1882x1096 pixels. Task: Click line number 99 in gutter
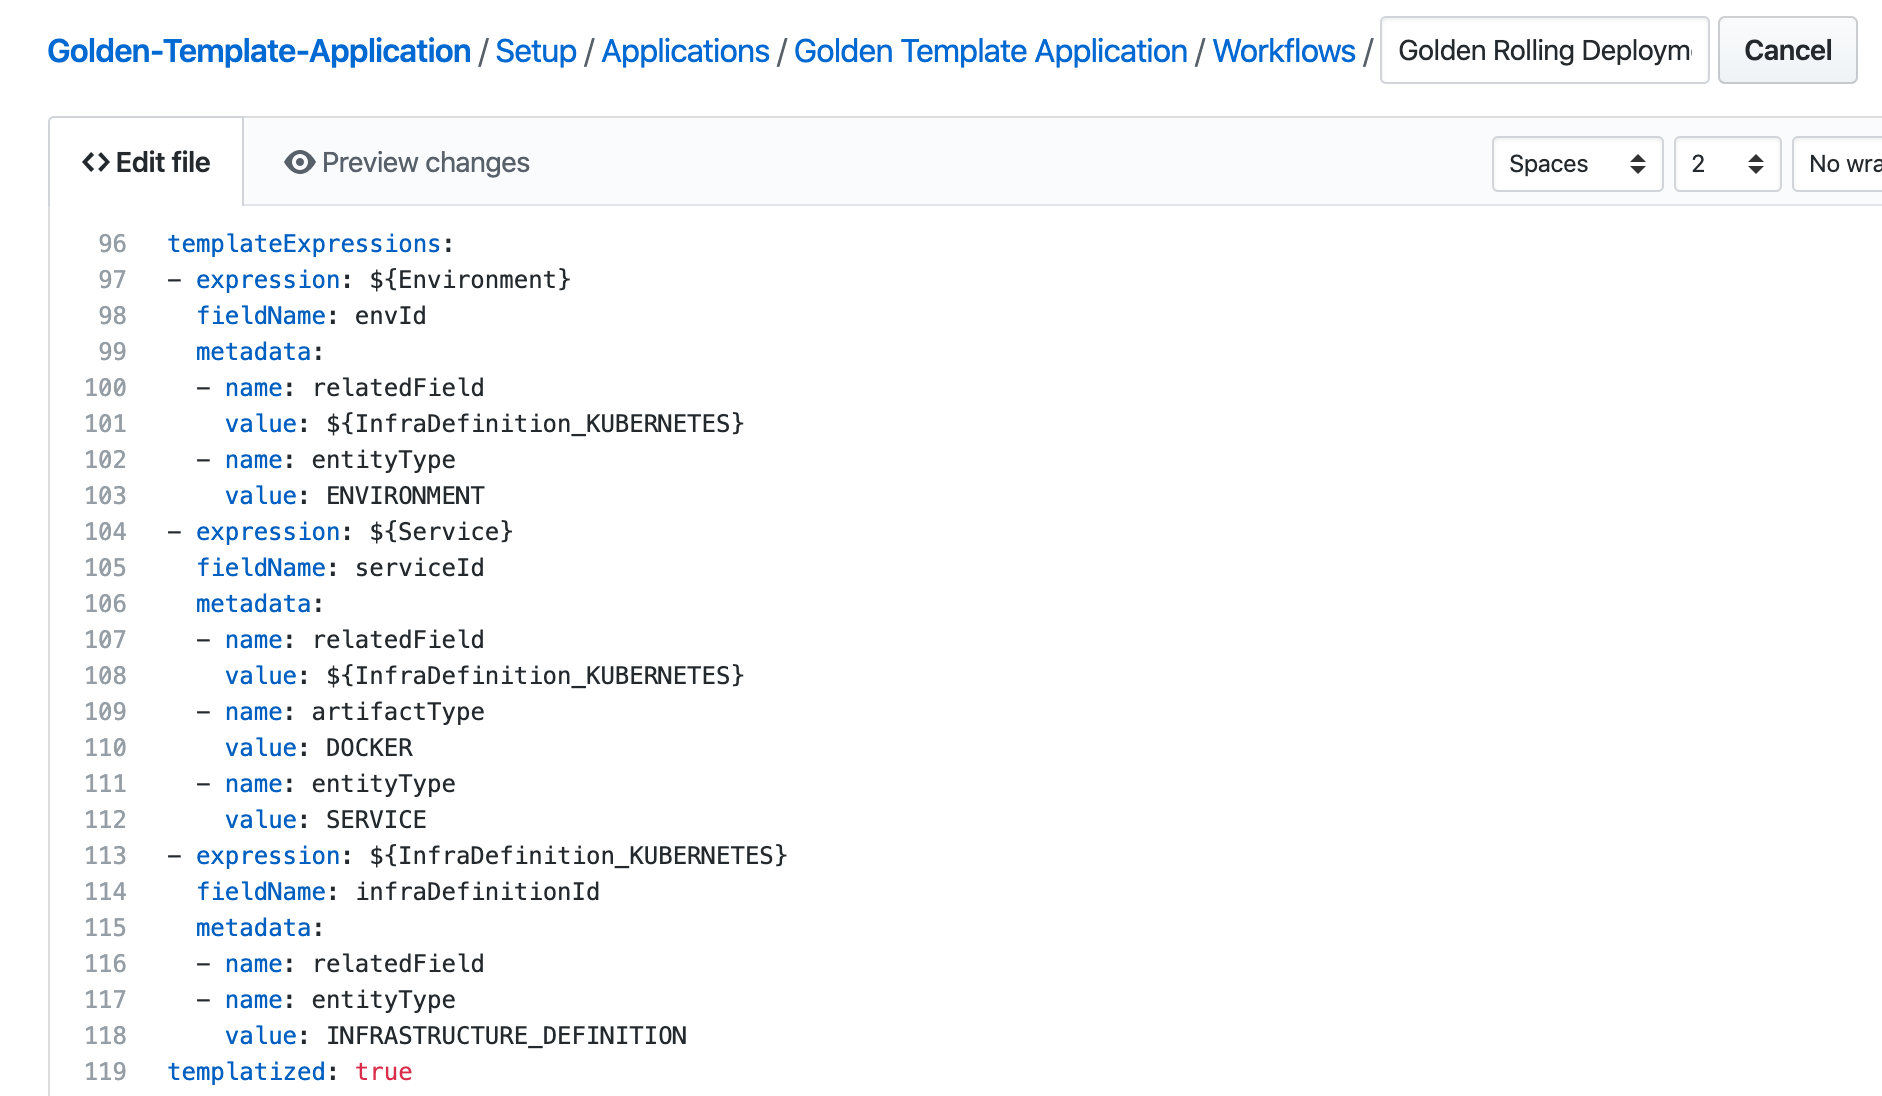[112, 352]
